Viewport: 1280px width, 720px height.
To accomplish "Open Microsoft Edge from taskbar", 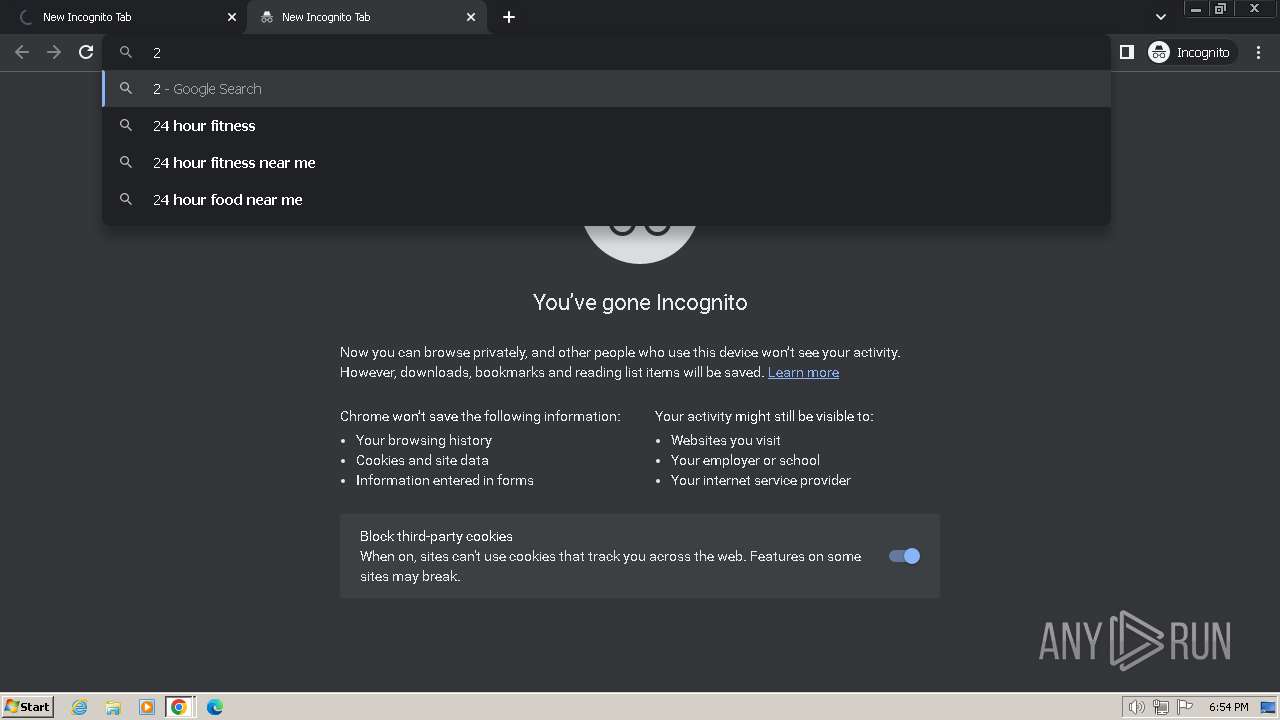I will coord(215,707).
